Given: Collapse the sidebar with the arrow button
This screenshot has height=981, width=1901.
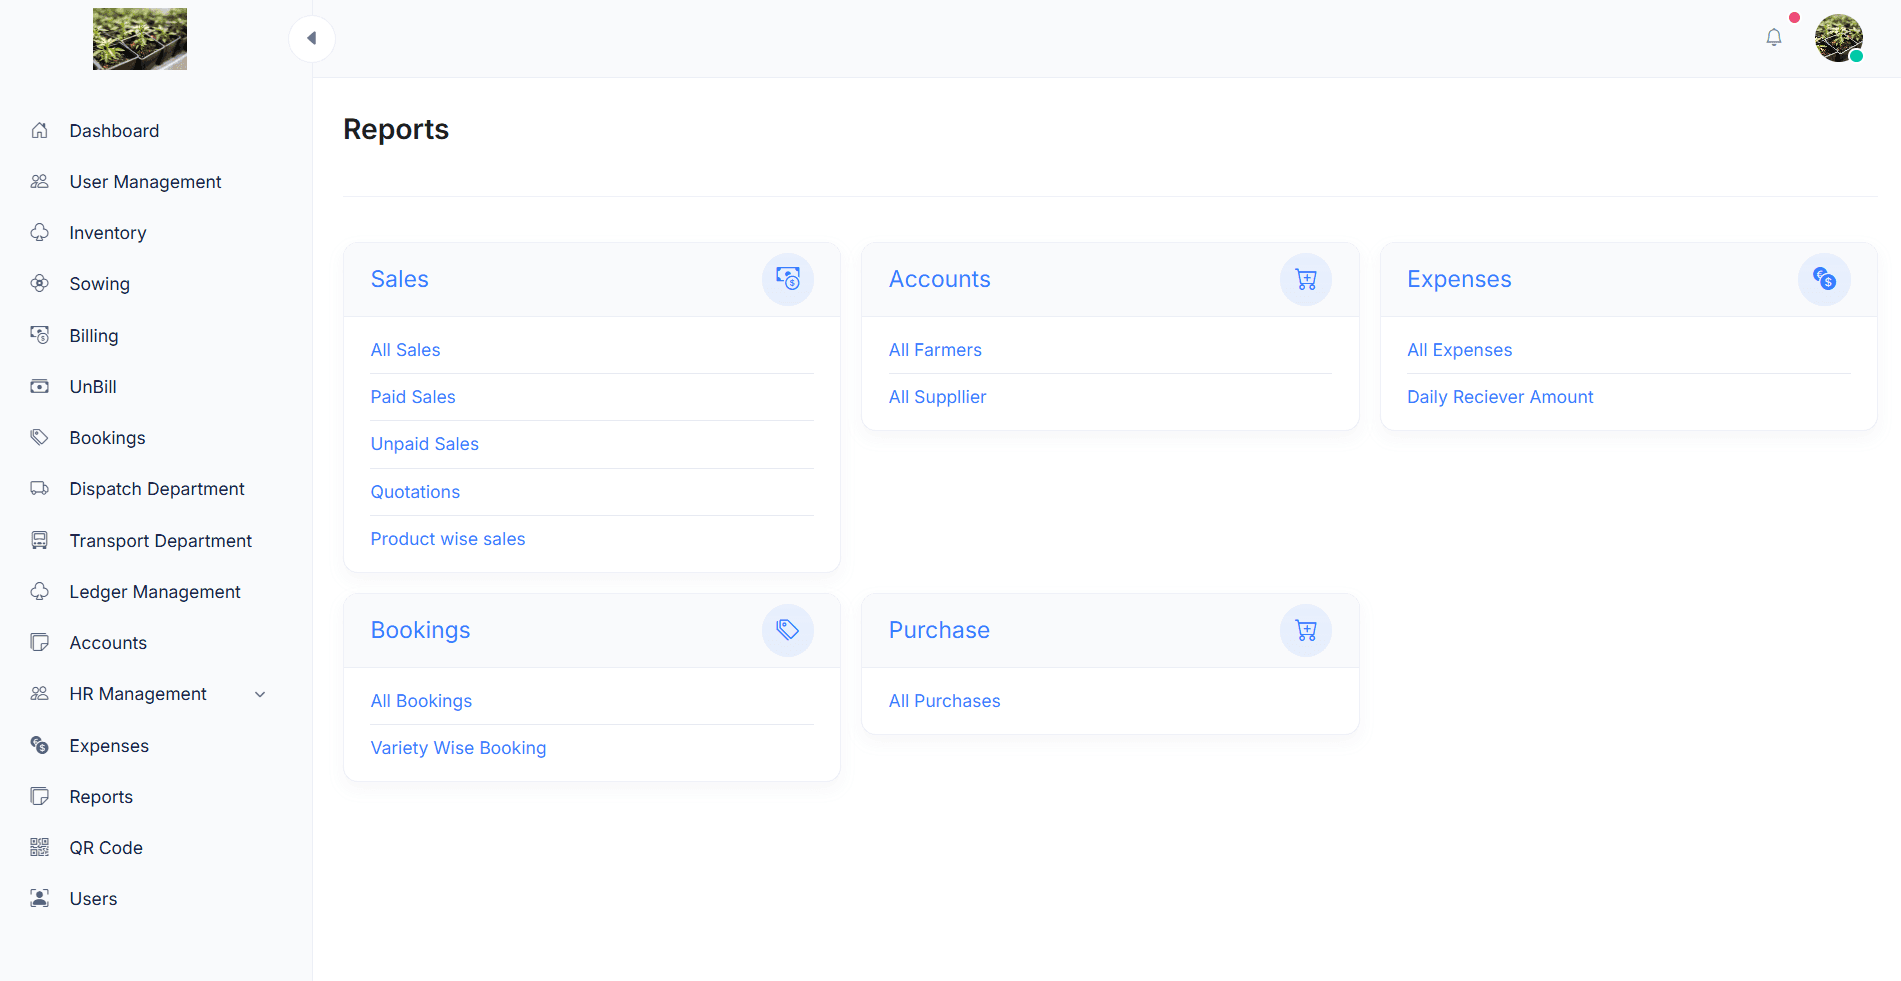Looking at the screenshot, I should 311,38.
